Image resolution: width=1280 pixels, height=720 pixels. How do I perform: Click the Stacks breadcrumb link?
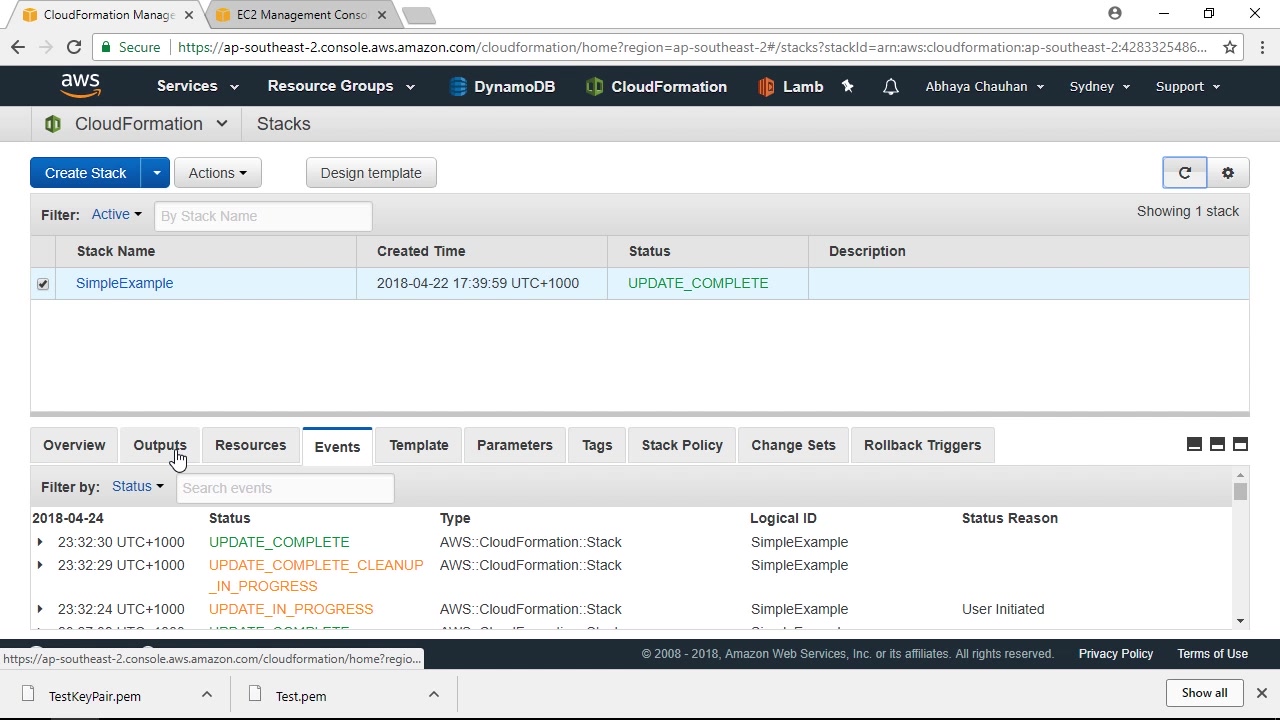pyautogui.click(x=284, y=124)
